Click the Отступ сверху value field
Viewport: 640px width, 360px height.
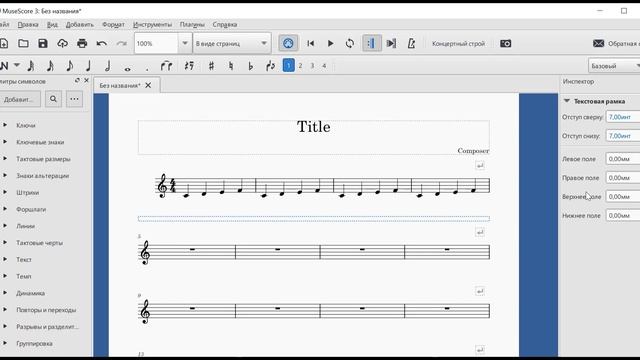[623, 117]
